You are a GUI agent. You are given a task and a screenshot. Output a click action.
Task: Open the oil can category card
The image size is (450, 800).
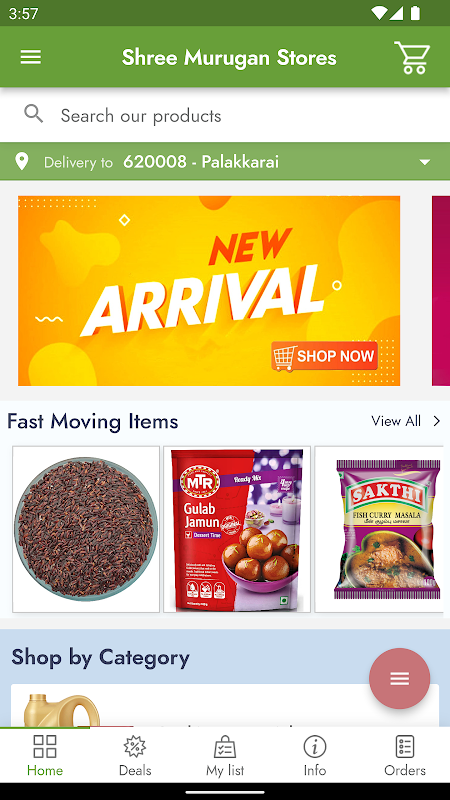tap(225, 706)
